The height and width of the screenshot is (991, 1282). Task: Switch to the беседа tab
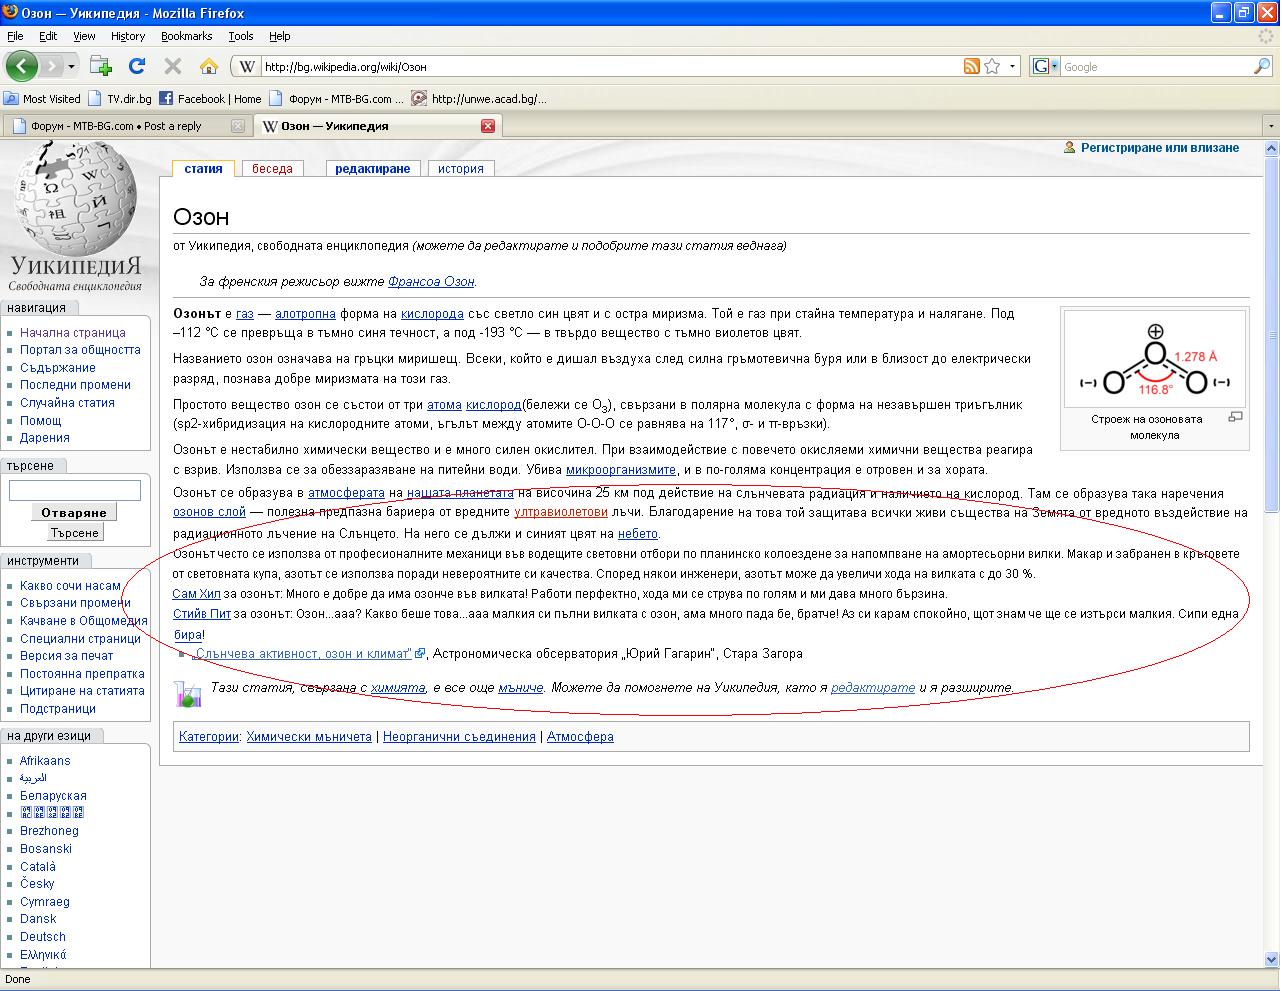coord(272,169)
